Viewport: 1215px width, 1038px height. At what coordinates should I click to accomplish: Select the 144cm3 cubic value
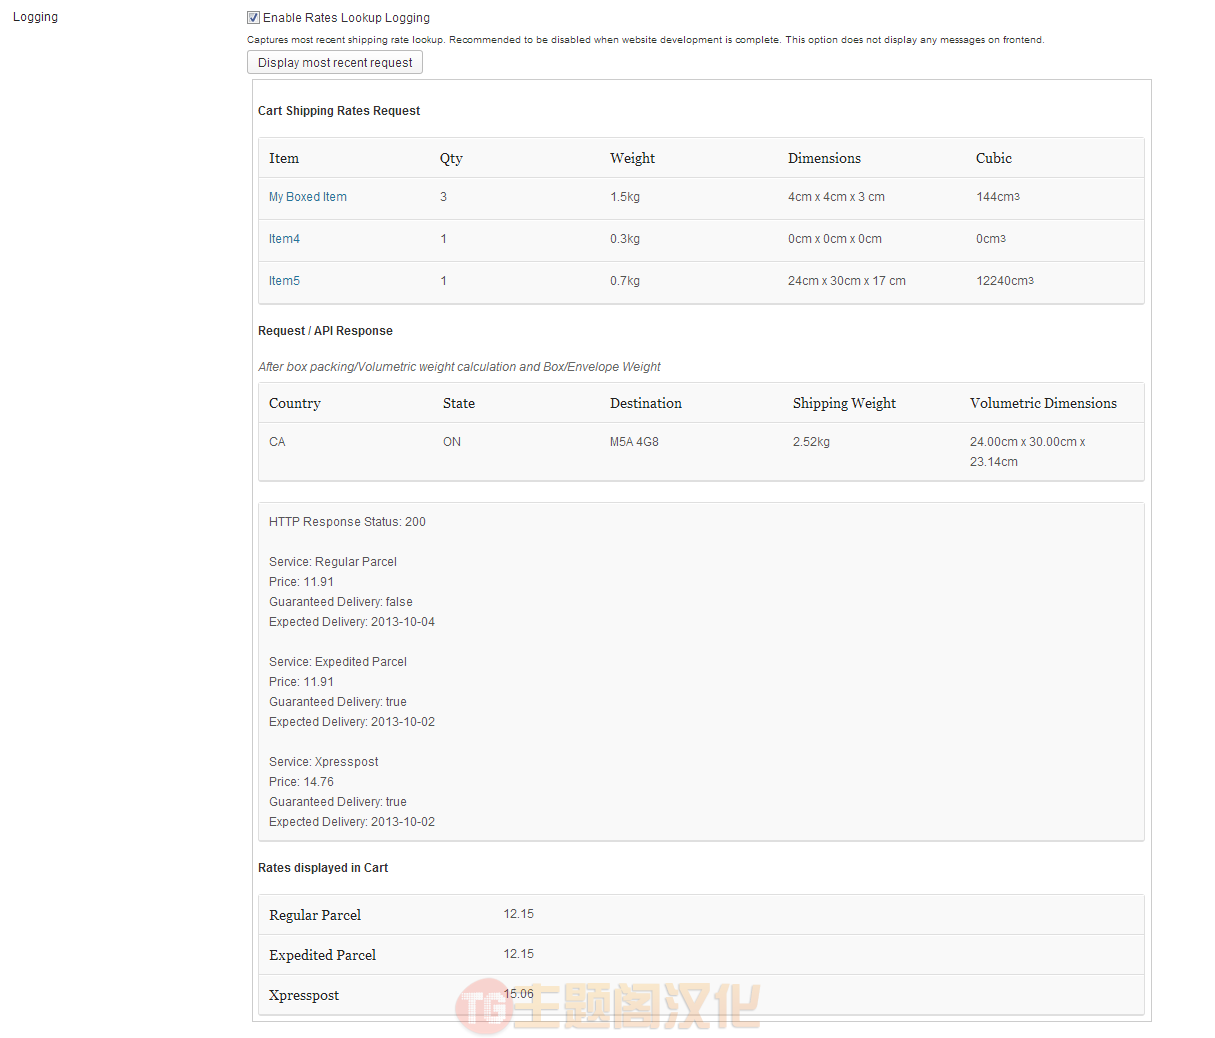coord(998,197)
